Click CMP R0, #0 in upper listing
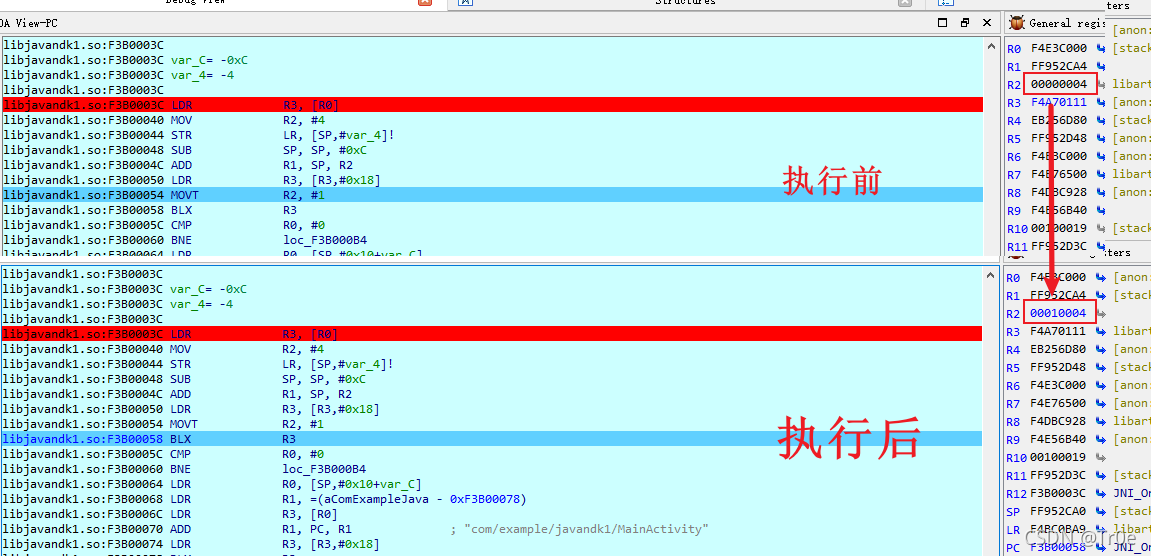Screen dimensions: 1151x556 pyautogui.click(x=492, y=225)
